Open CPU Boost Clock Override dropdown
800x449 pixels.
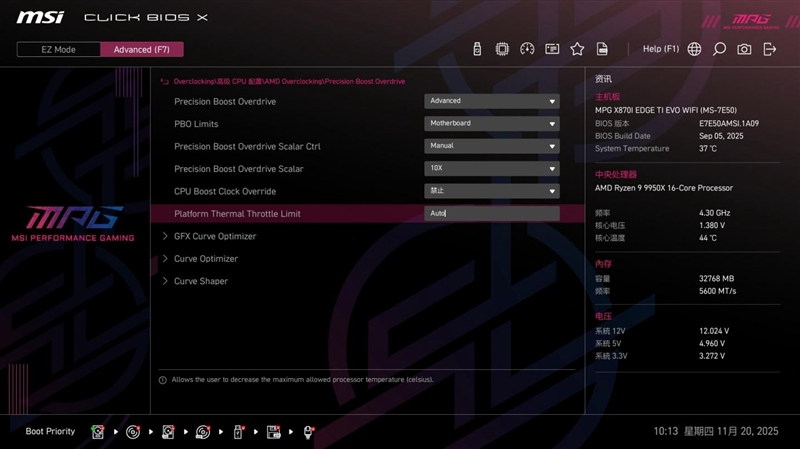tap(492, 191)
